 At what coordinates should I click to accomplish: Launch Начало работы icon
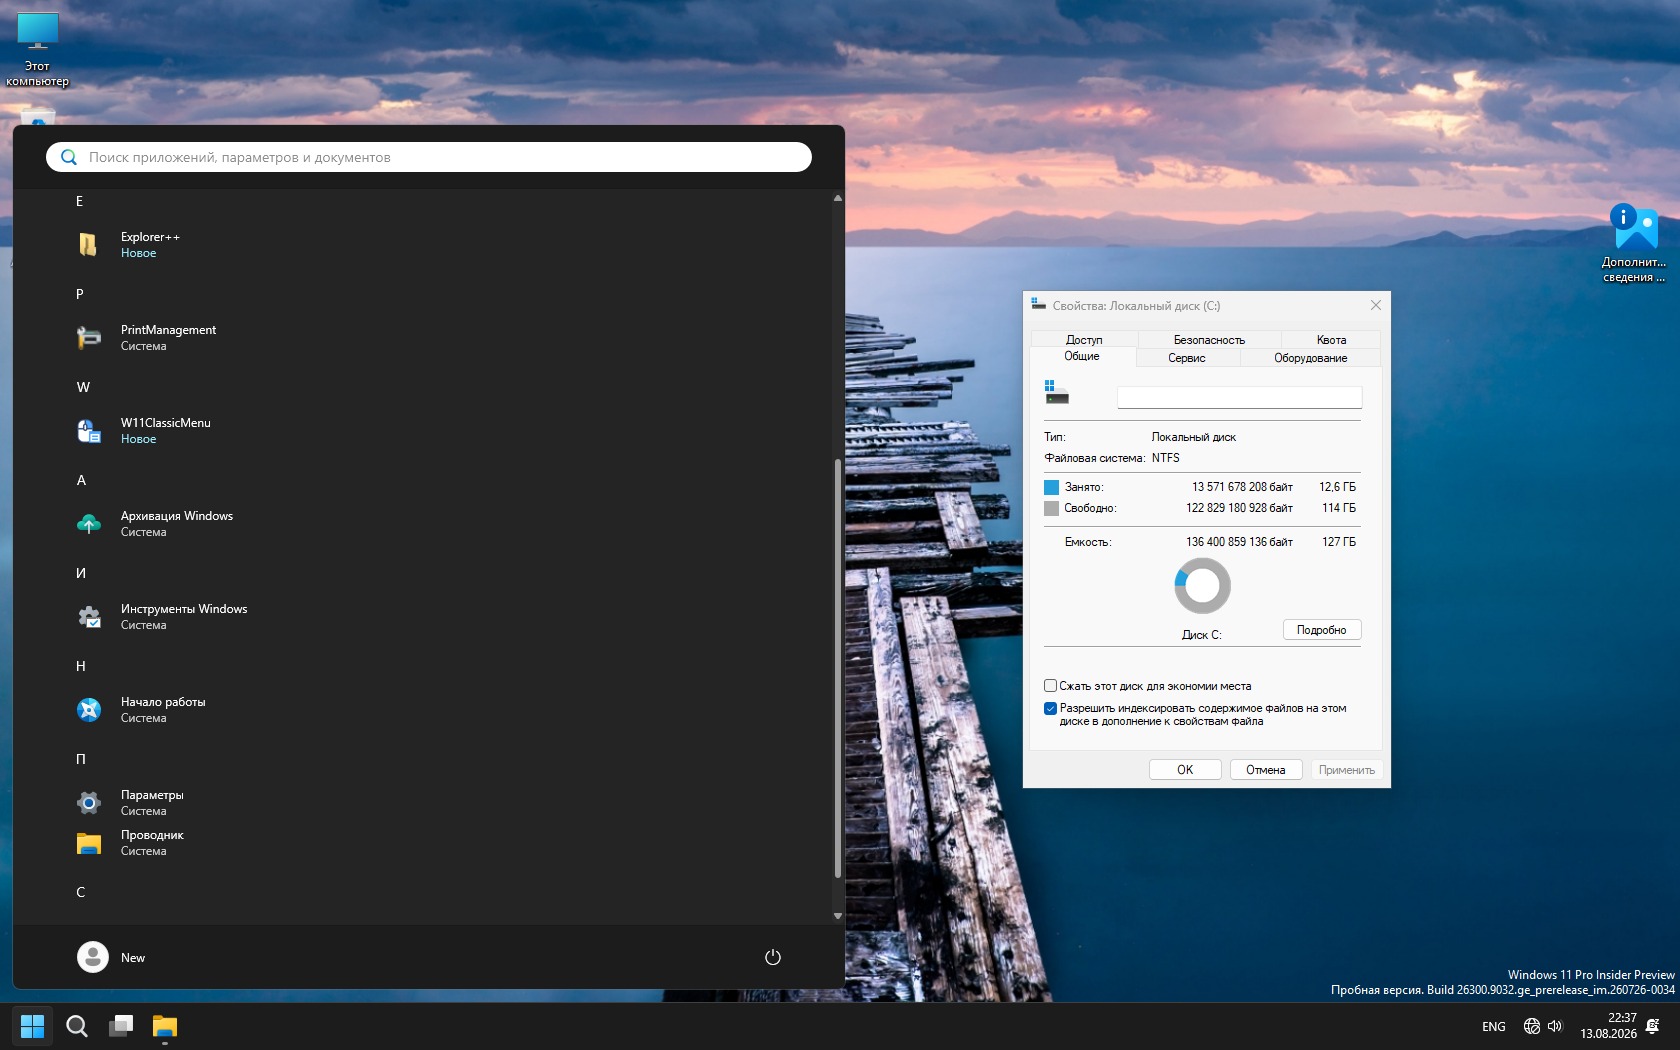click(89, 710)
